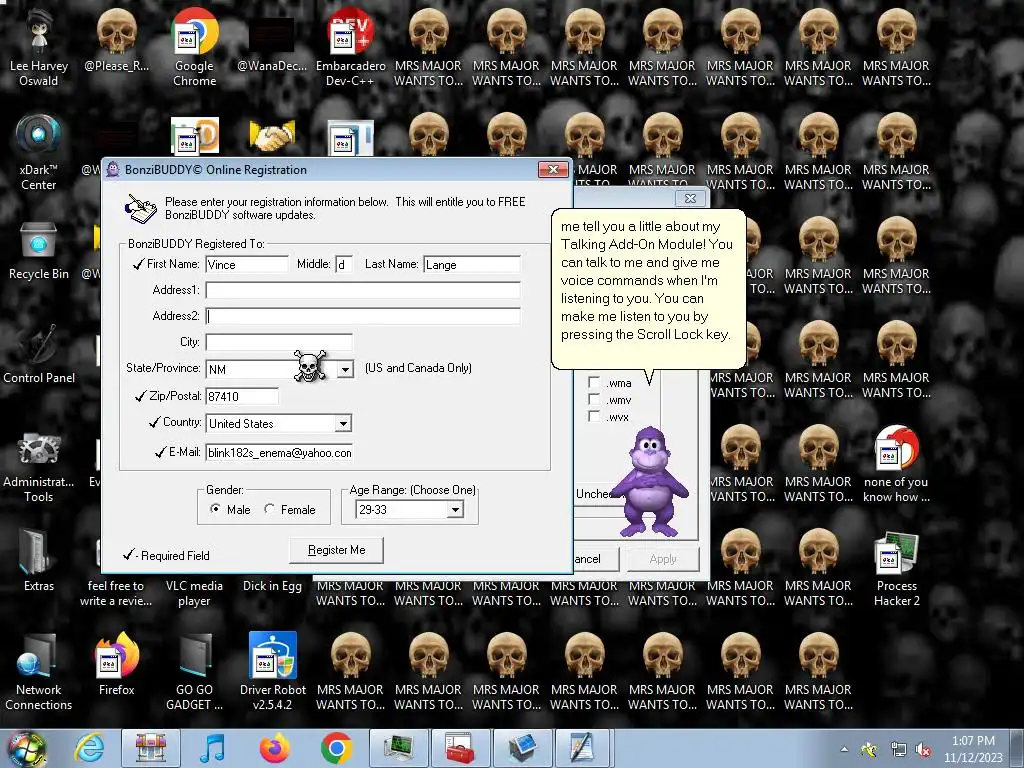Click the First Name field containing Vince
The height and width of the screenshot is (768, 1024).
pos(247,264)
